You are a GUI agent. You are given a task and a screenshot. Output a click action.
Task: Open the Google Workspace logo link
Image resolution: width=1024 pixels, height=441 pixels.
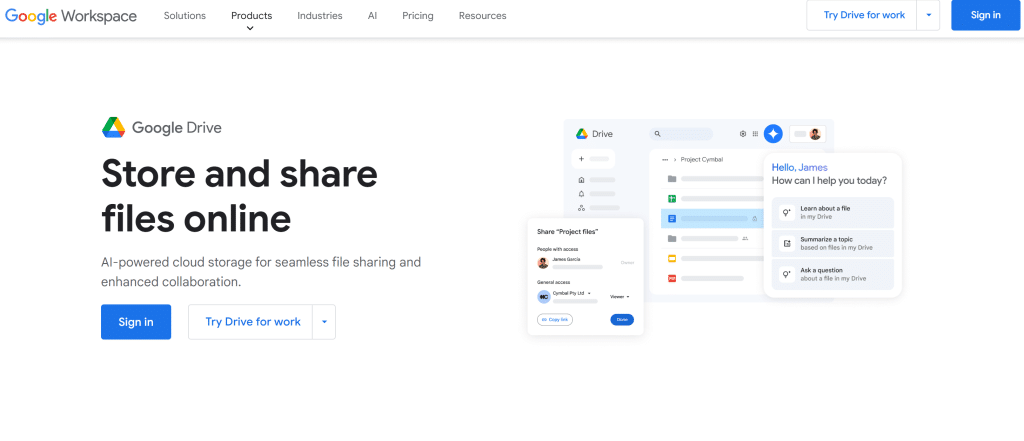[71, 16]
